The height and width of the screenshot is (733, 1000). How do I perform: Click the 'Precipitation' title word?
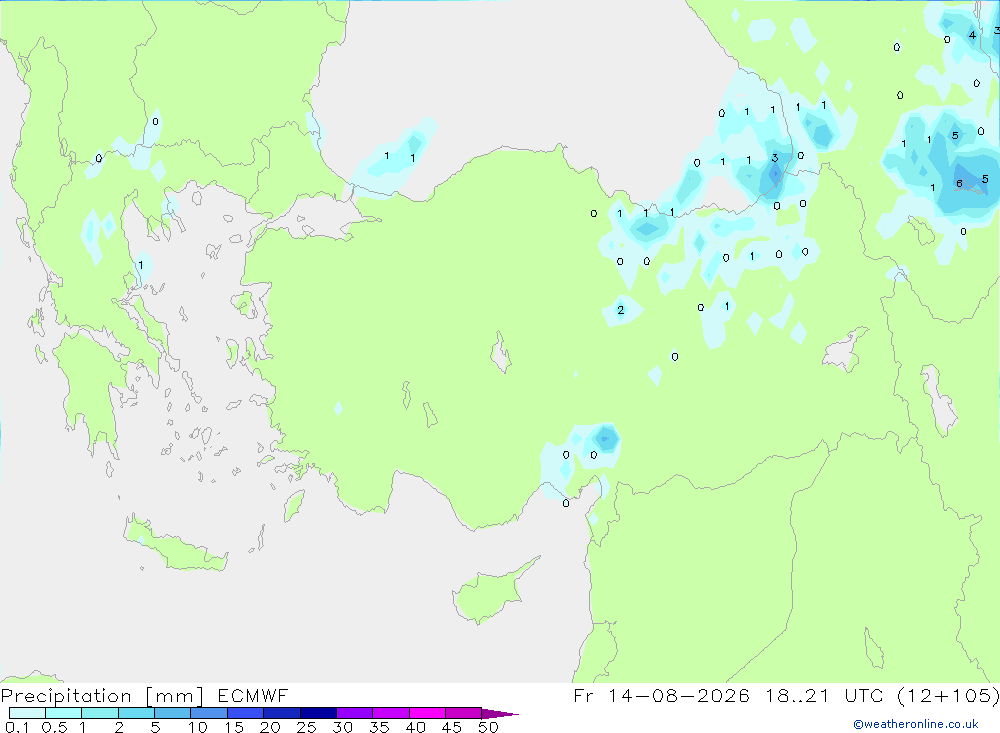[66, 695]
